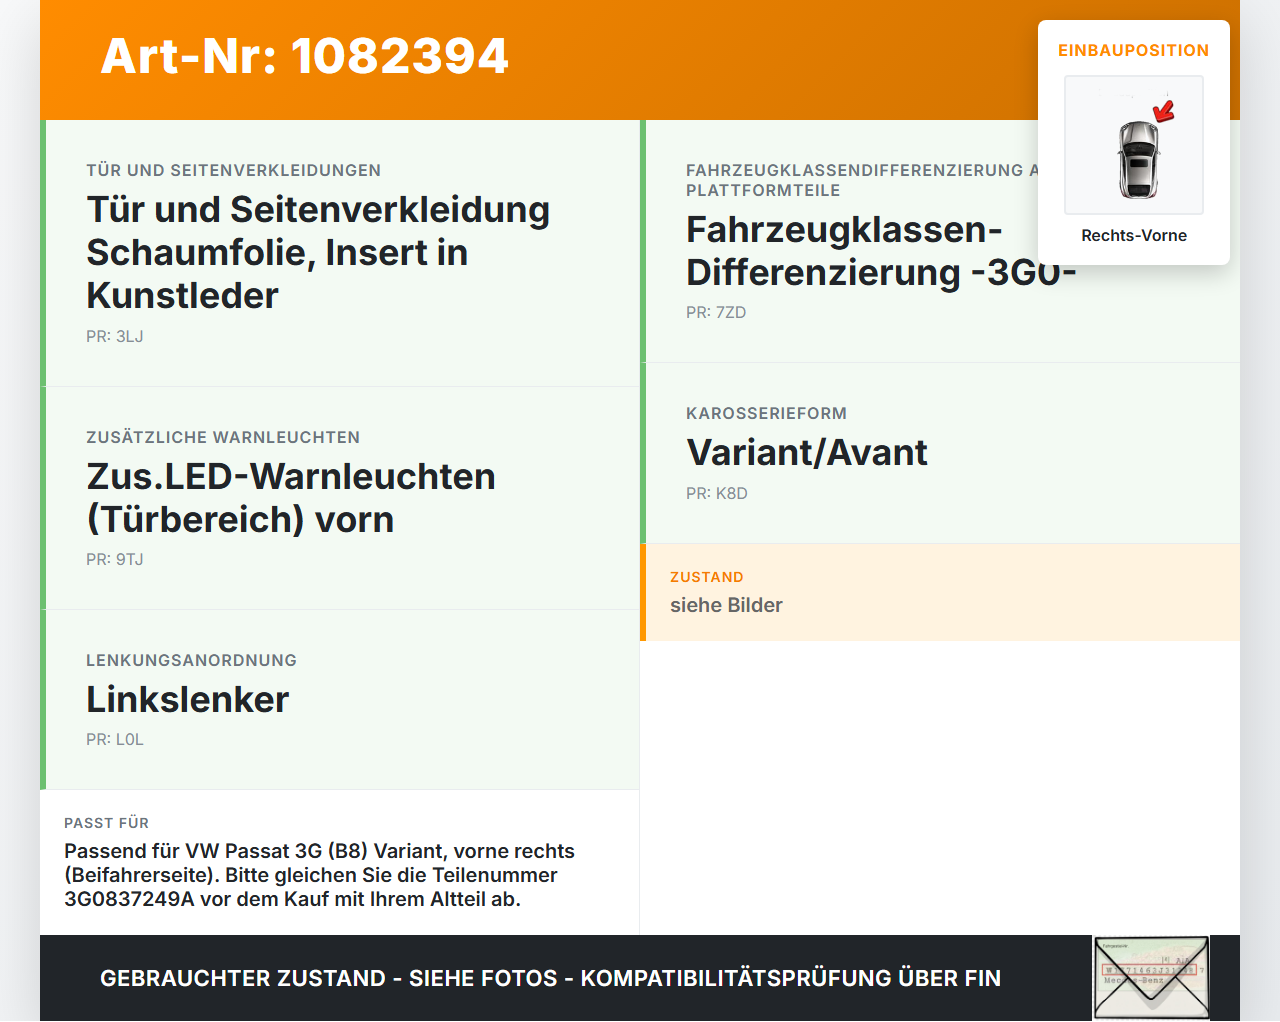Click the 'LENKUNGSANORDNUNG' label

[191, 660]
